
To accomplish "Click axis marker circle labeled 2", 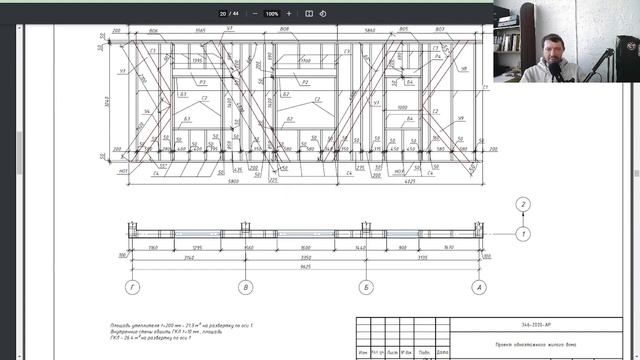I will [x=523, y=204].
